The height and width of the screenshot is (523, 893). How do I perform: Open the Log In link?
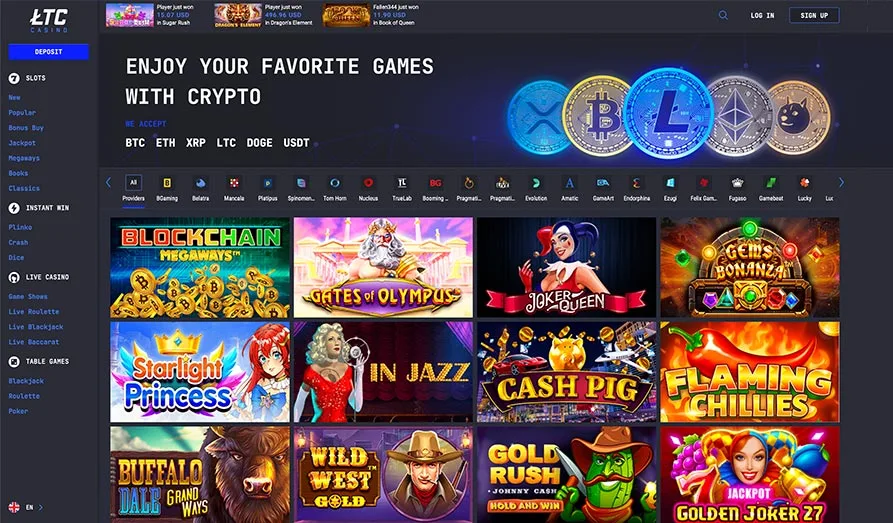pyautogui.click(x=762, y=15)
